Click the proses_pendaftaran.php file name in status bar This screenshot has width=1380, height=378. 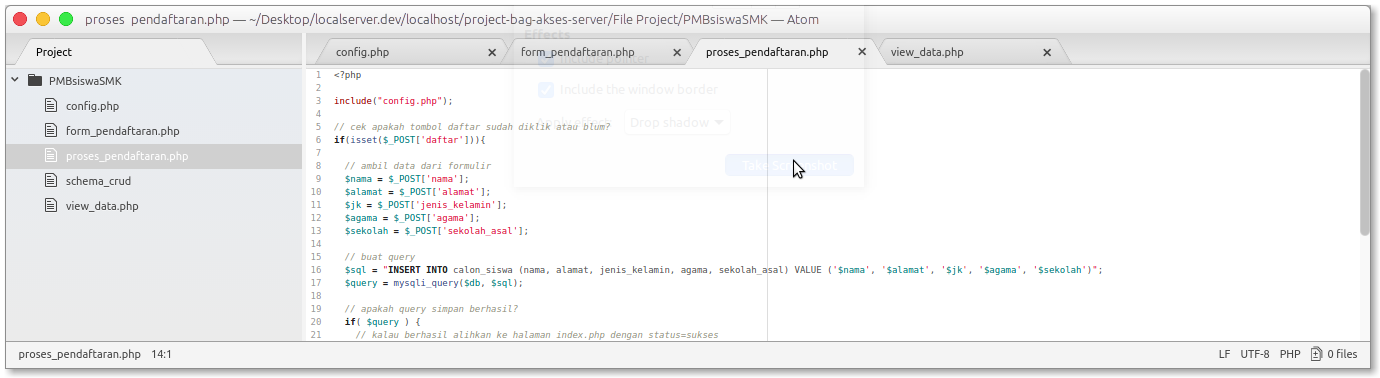(x=80, y=354)
